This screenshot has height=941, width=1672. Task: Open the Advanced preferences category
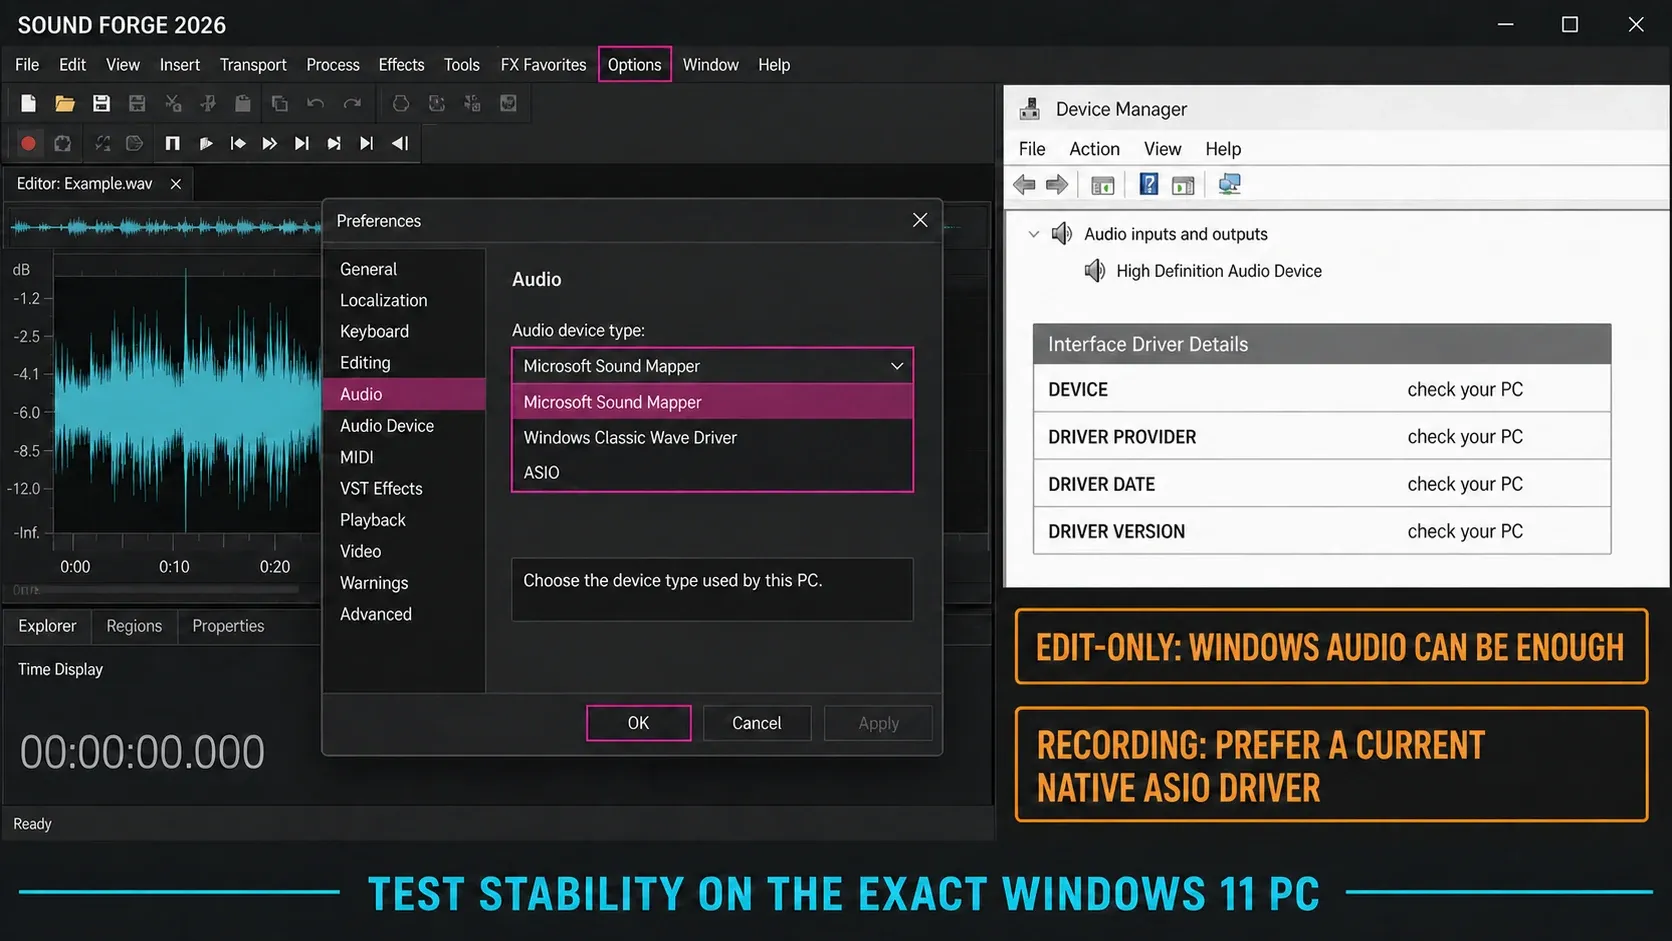pos(375,614)
